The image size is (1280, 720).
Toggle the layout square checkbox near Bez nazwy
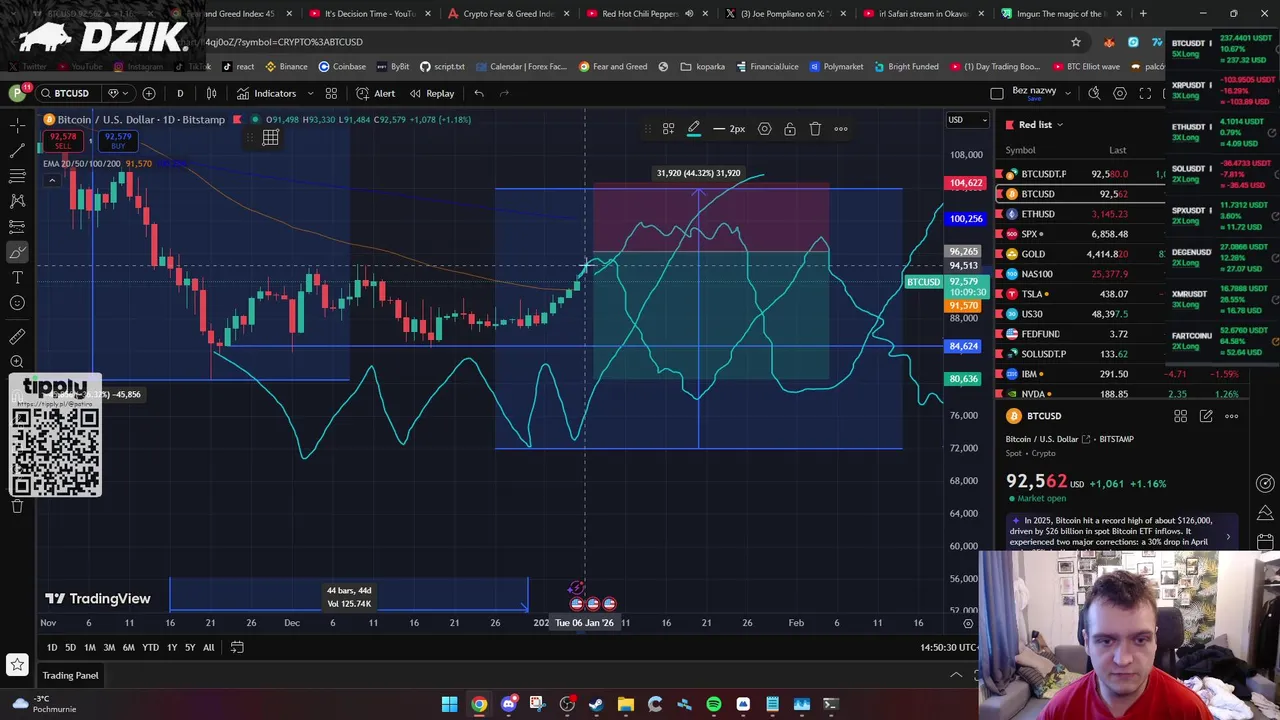pos(996,93)
